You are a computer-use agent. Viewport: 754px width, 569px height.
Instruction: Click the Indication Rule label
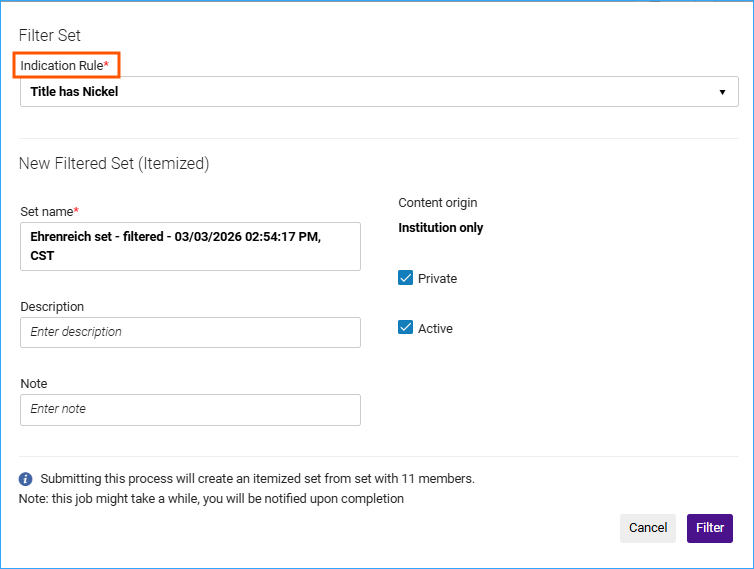pos(64,65)
